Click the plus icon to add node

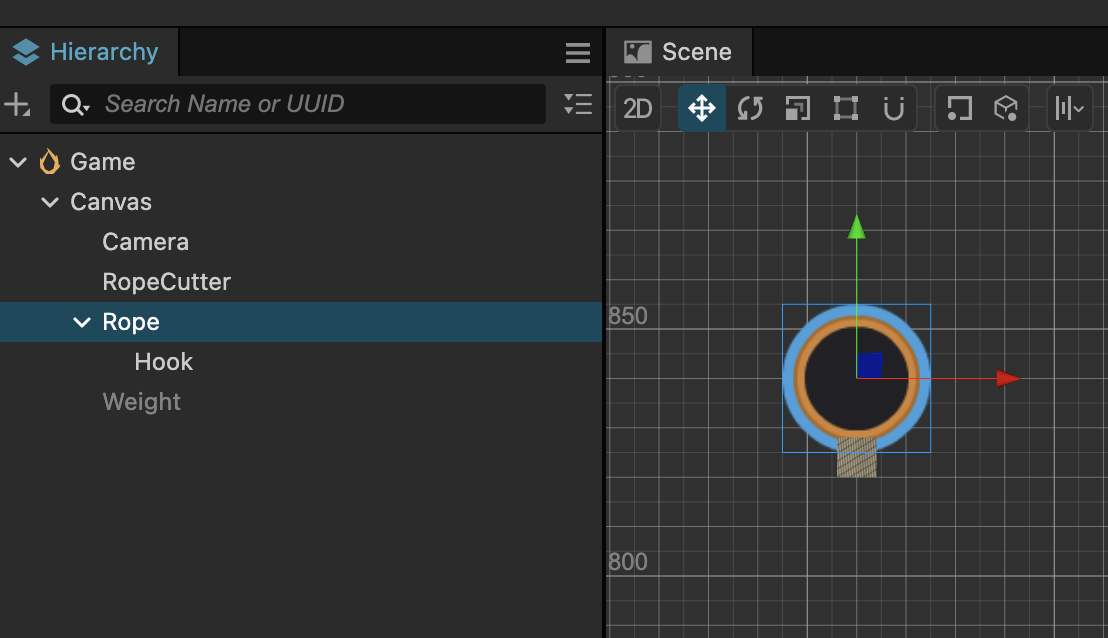[17, 104]
